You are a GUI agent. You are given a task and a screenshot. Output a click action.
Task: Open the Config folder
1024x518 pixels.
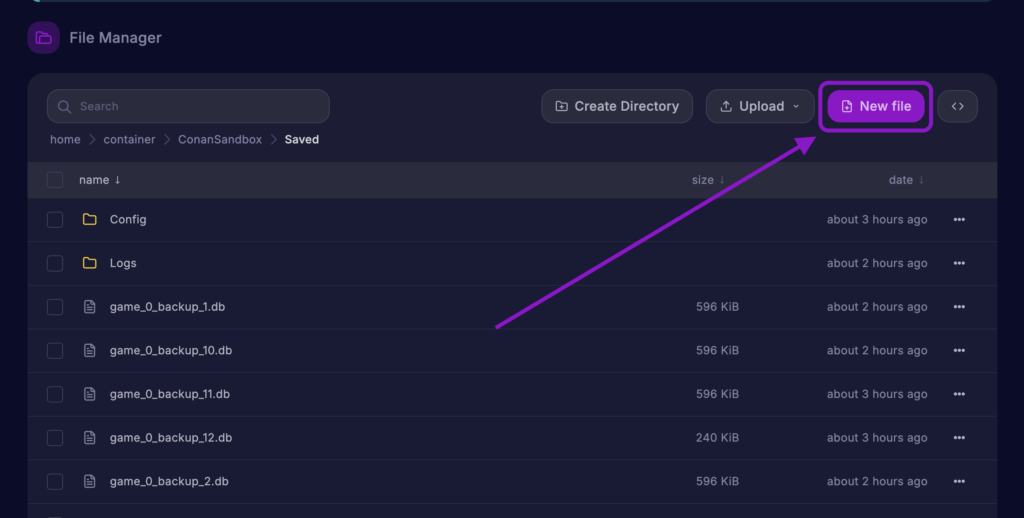tap(128, 219)
